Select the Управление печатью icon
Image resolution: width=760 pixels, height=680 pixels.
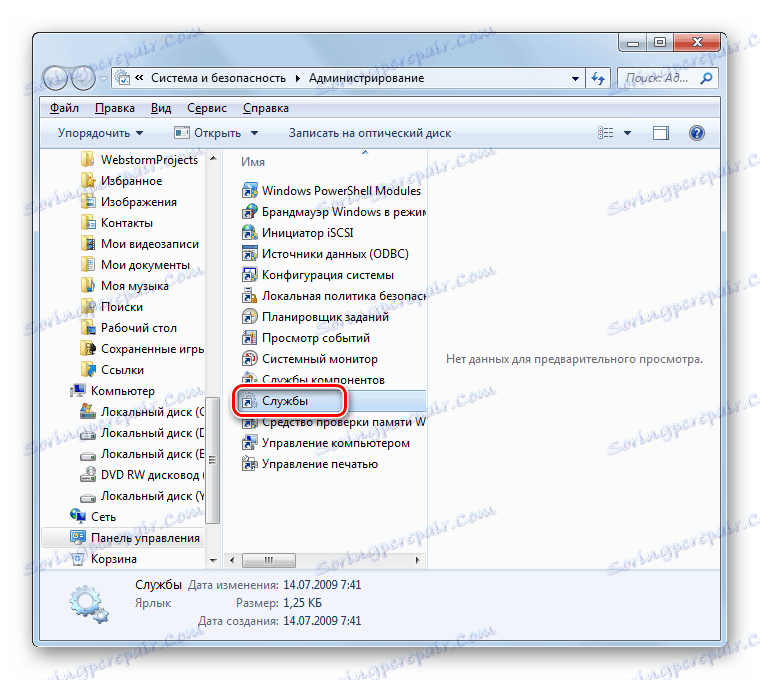250,464
